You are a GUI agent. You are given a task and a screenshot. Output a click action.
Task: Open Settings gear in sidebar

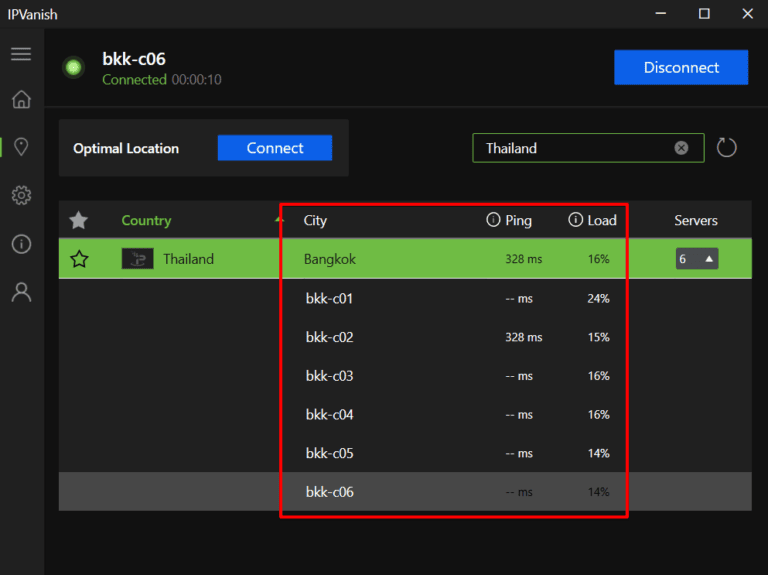[x=21, y=195]
